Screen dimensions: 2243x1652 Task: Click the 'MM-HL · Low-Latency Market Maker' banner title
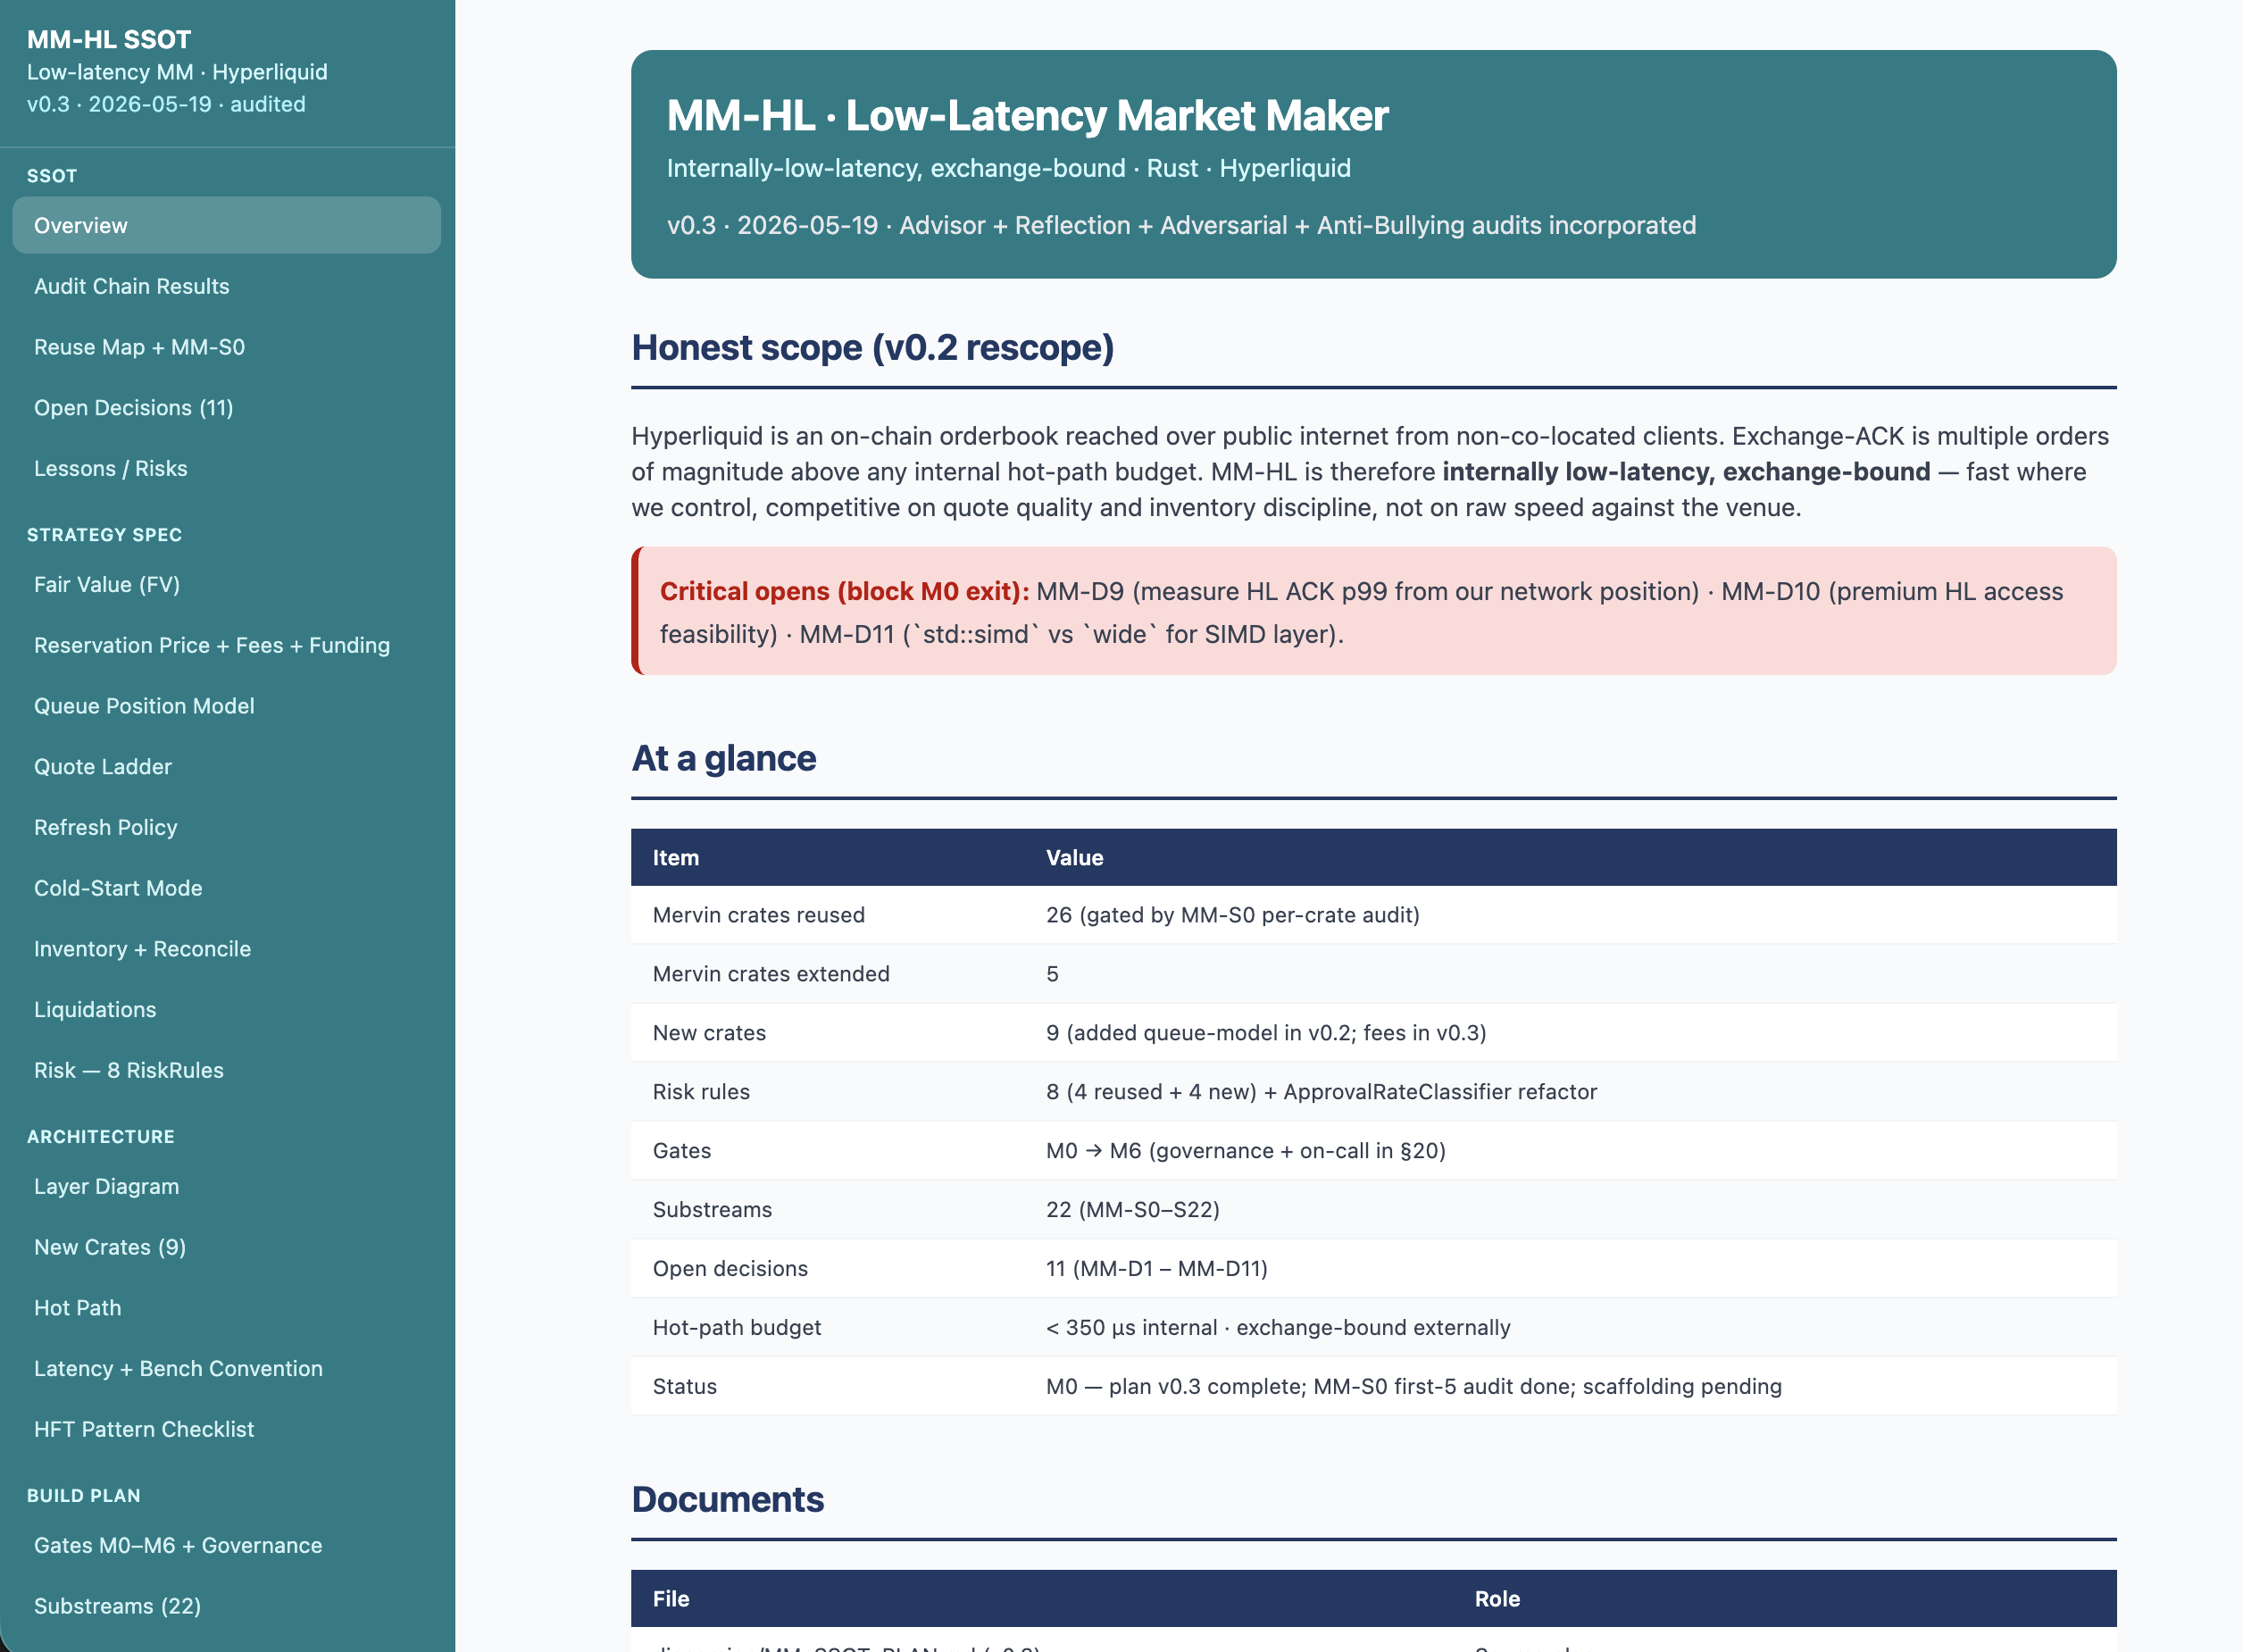click(x=1028, y=116)
